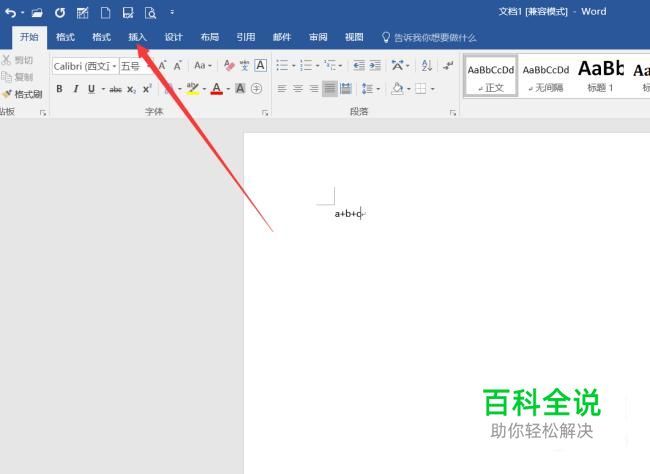Click the Open folder icon in title bar
This screenshot has width=650, height=474.
tap(37, 12)
